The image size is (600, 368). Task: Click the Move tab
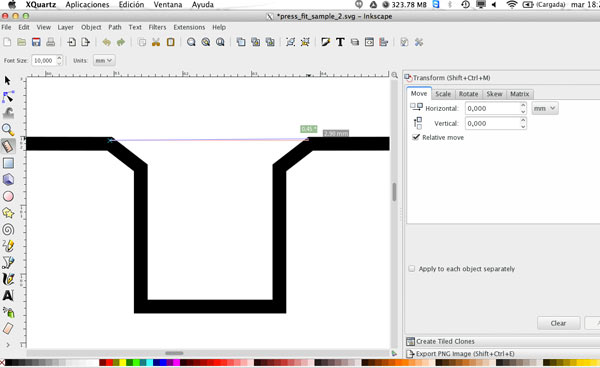click(419, 93)
